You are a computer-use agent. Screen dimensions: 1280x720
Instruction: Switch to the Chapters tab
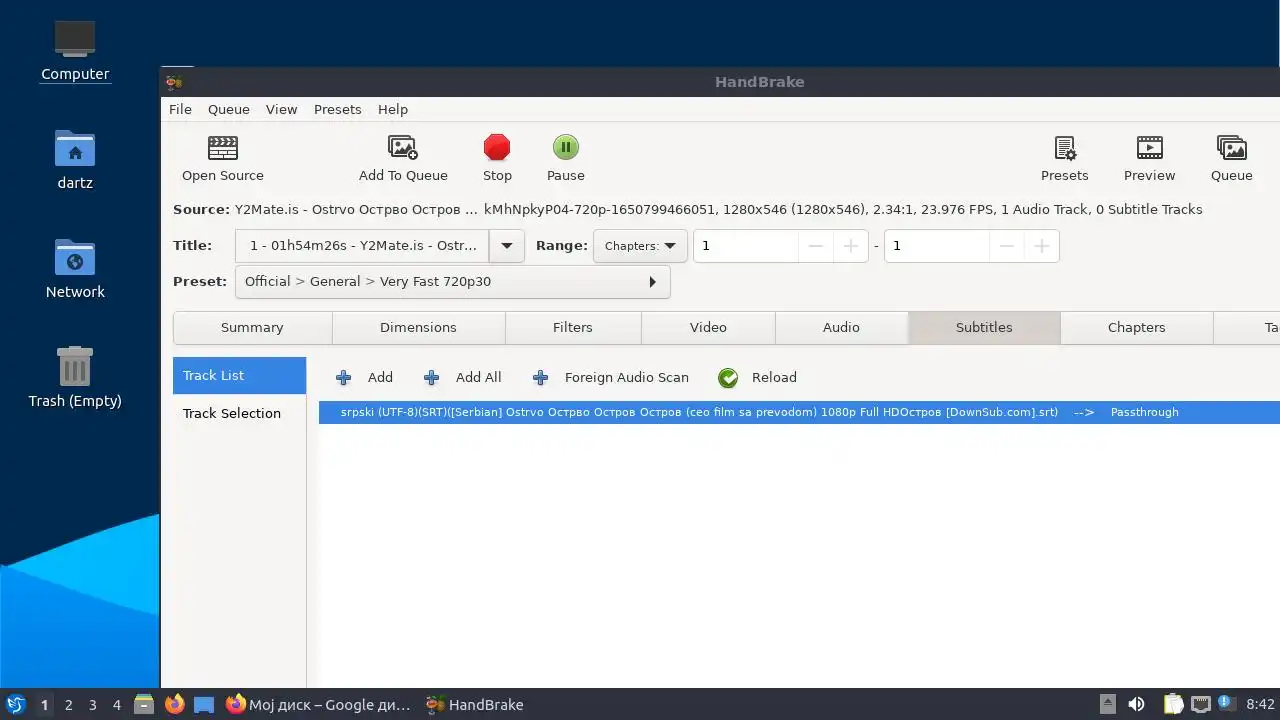1136,328
